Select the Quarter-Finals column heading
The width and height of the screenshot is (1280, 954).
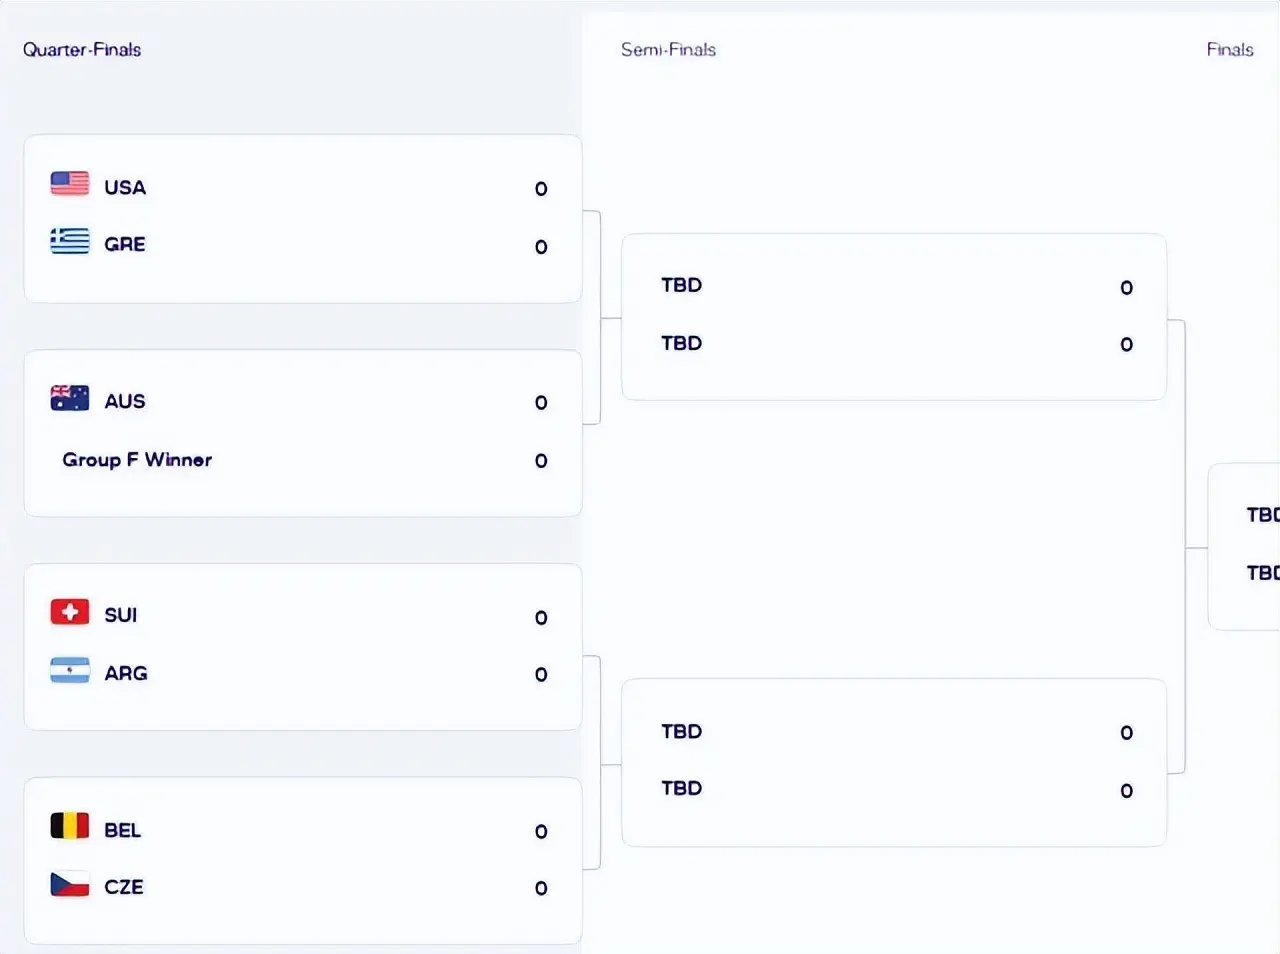pyautogui.click(x=82, y=50)
